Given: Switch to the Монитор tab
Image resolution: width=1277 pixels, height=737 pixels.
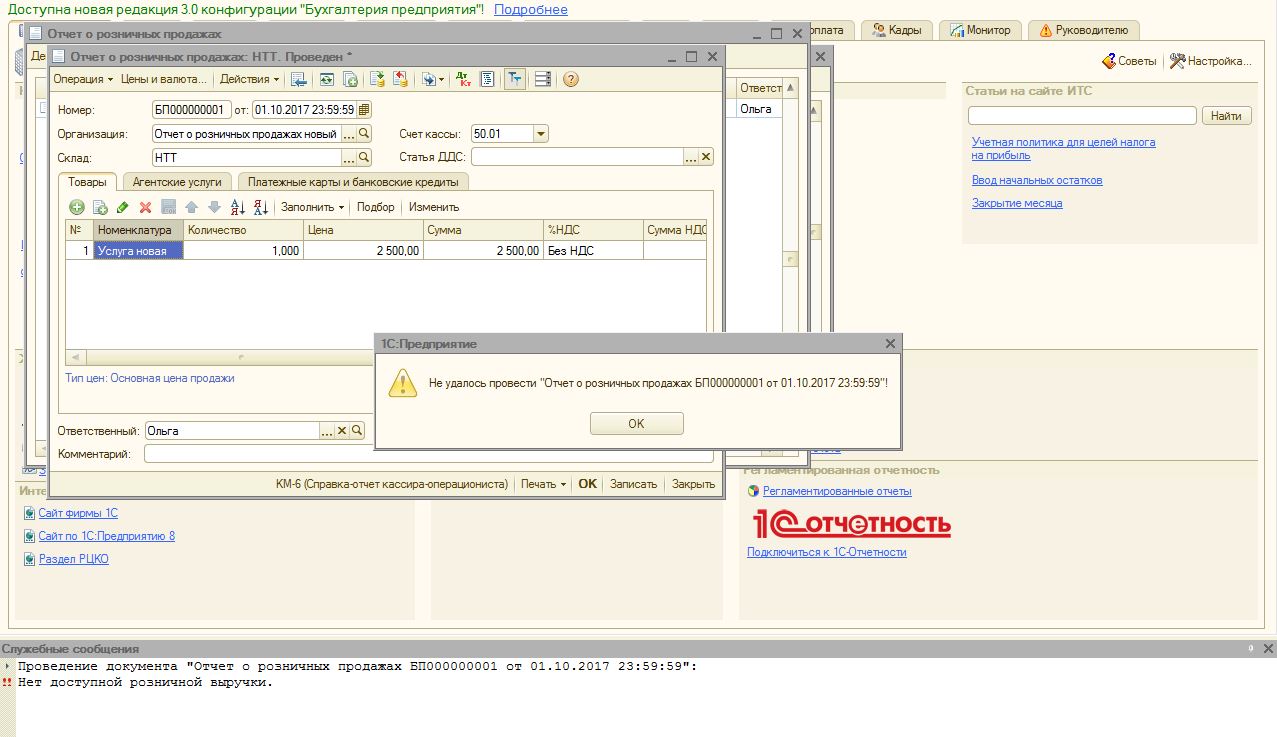Looking at the screenshot, I should point(980,30).
